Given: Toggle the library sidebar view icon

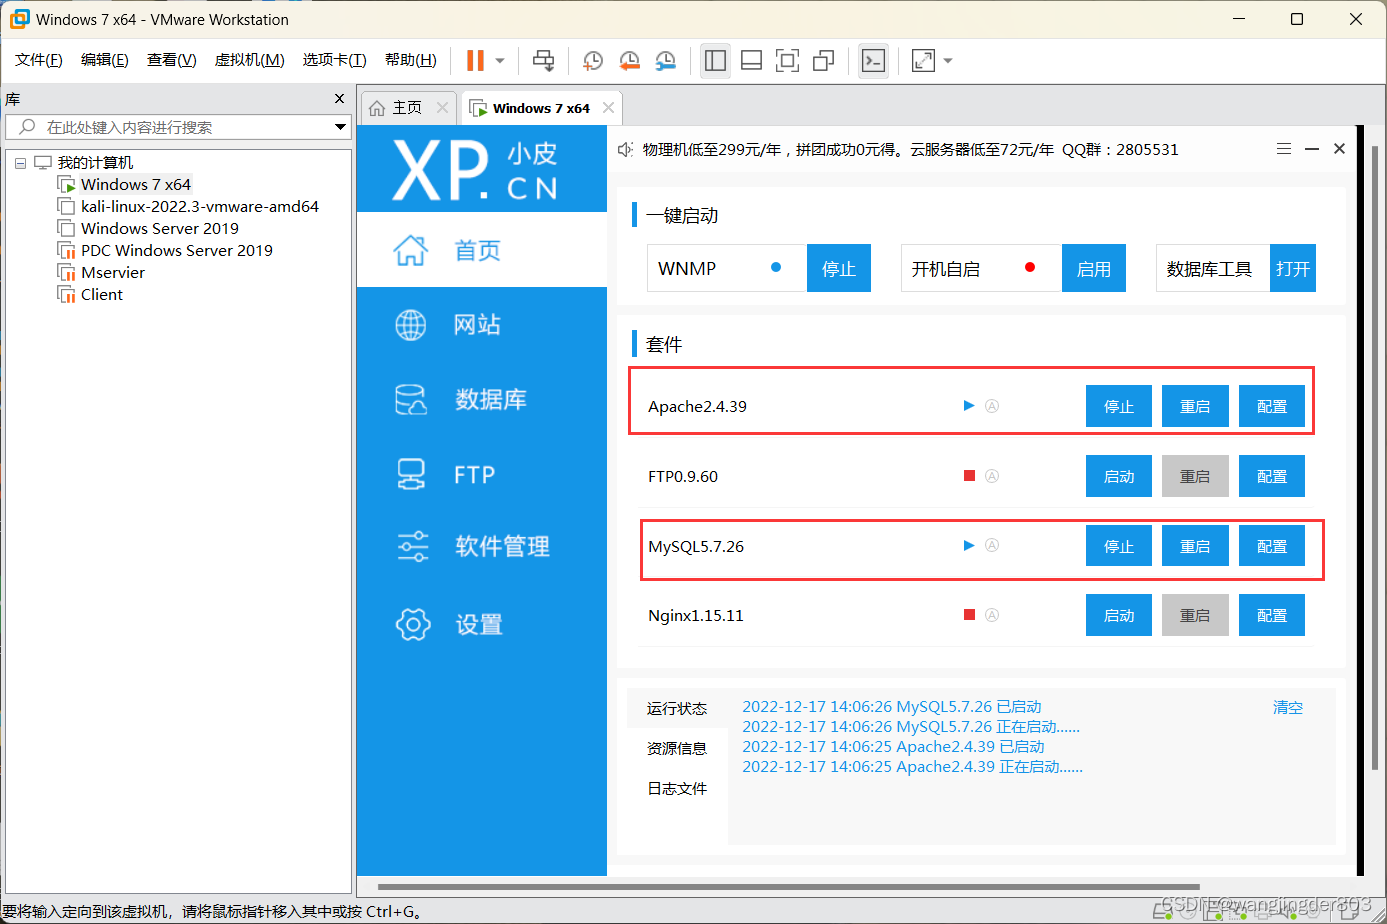Looking at the screenshot, I should pos(715,61).
